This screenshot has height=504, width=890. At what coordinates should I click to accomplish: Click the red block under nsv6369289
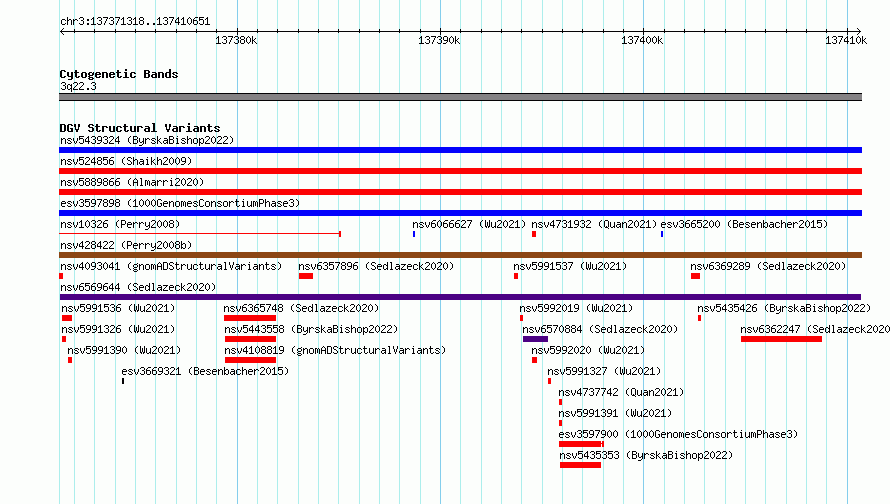click(695, 276)
